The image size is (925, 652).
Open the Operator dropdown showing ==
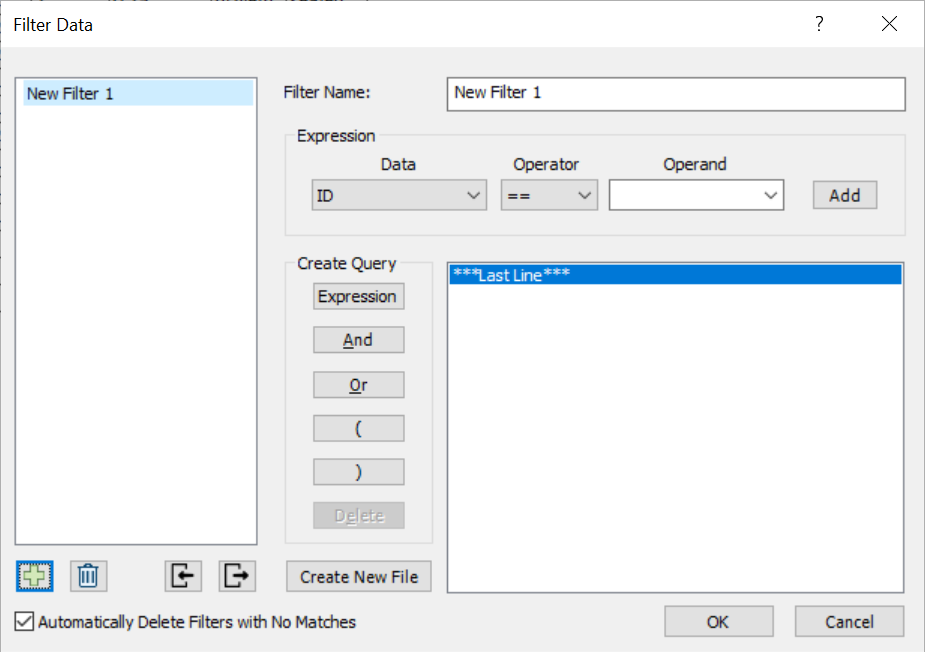click(548, 195)
